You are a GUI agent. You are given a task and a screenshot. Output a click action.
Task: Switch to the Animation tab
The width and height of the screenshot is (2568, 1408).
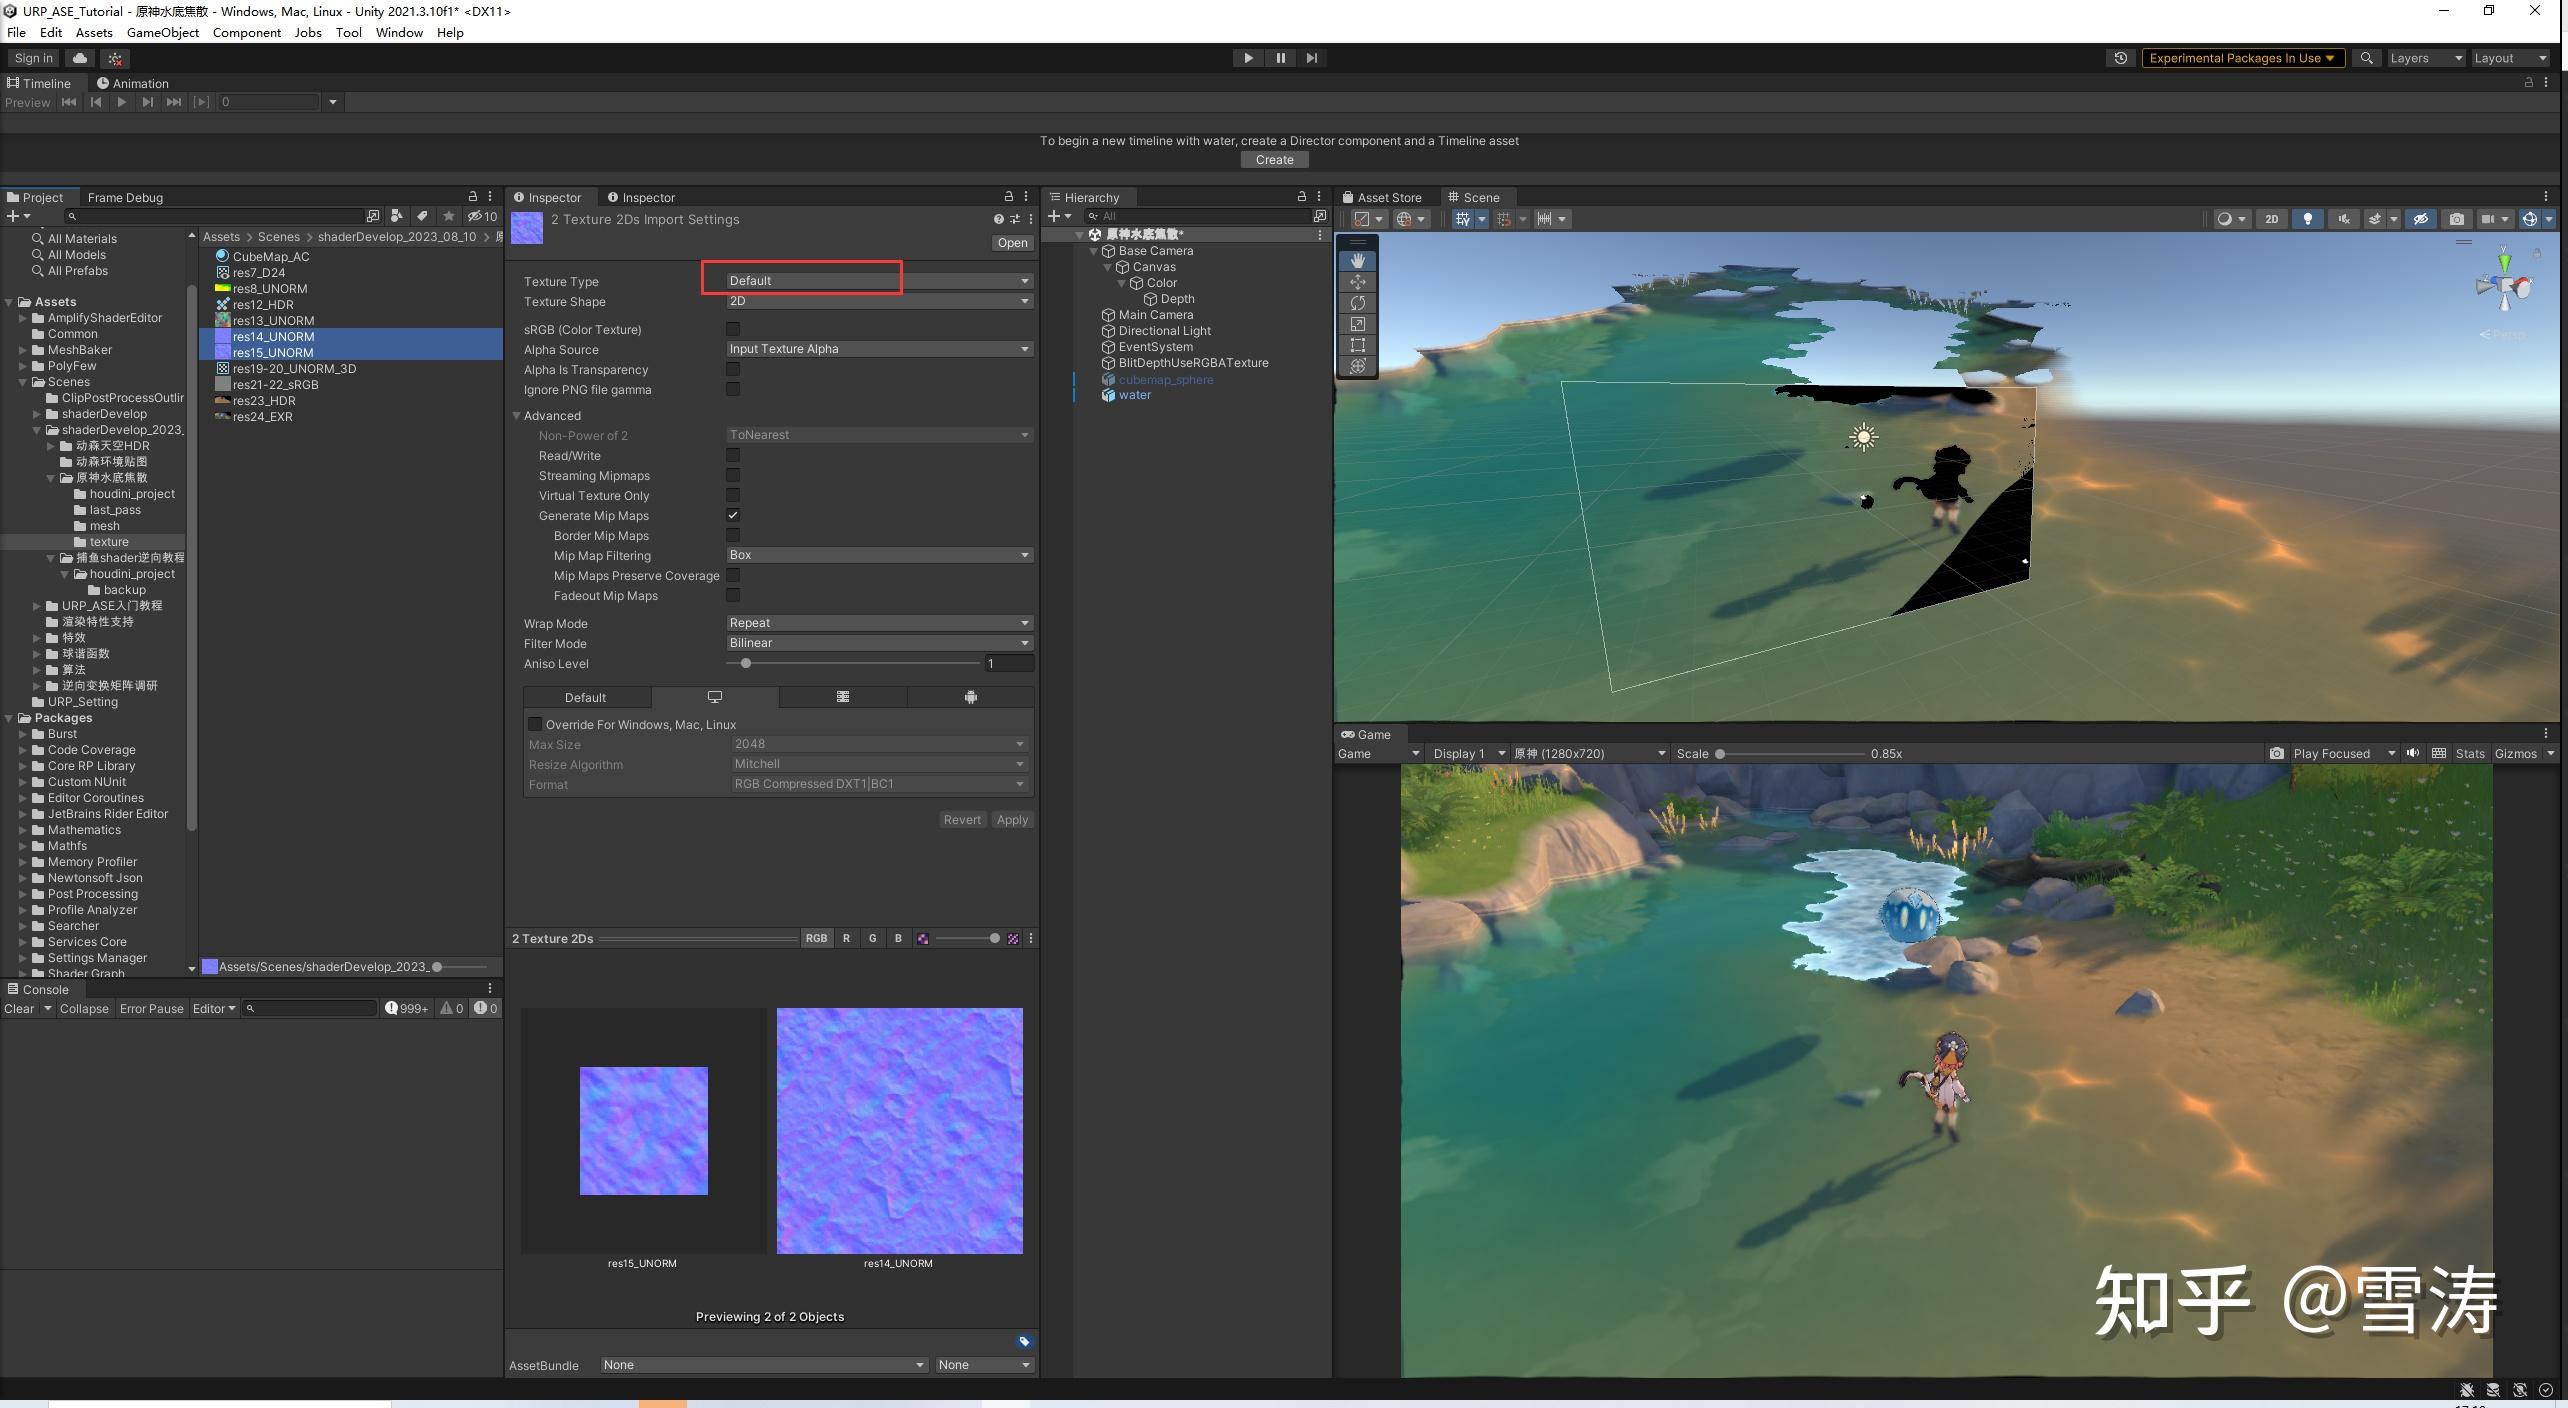click(132, 83)
